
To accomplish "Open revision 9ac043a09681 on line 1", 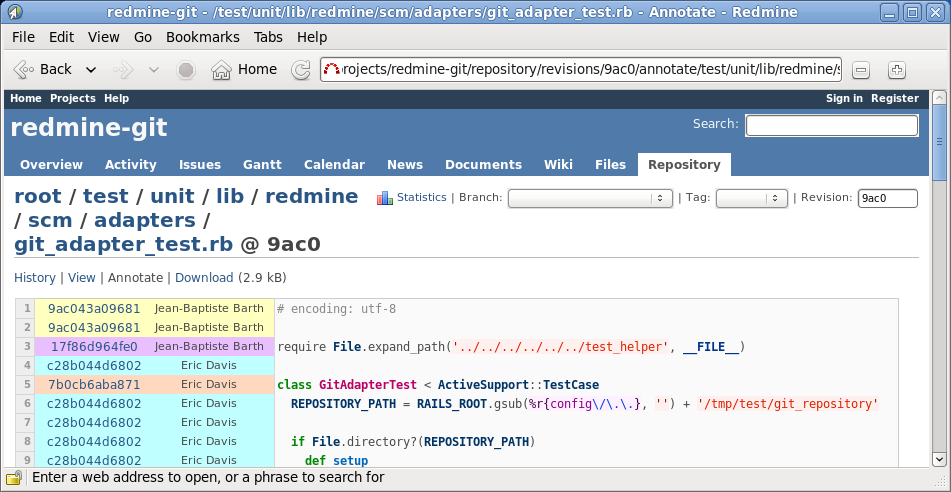I will pyautogui.click(x=94, y=309).
